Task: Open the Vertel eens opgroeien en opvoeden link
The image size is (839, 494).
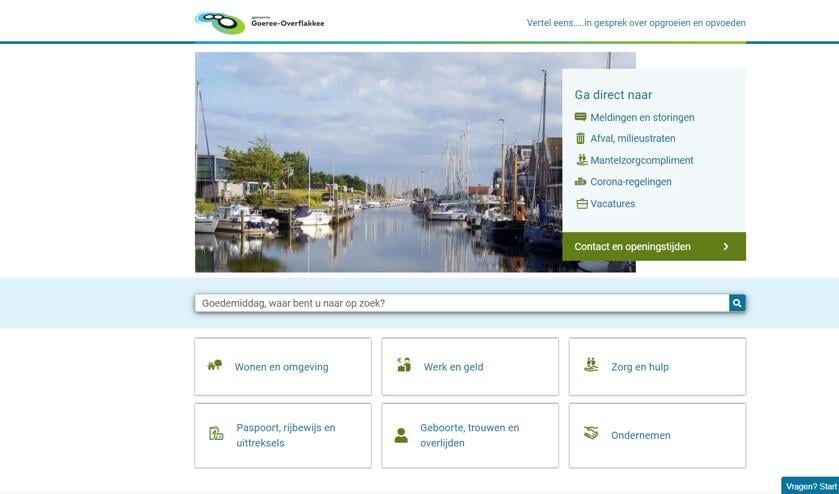Action: [x=636, y=23]
